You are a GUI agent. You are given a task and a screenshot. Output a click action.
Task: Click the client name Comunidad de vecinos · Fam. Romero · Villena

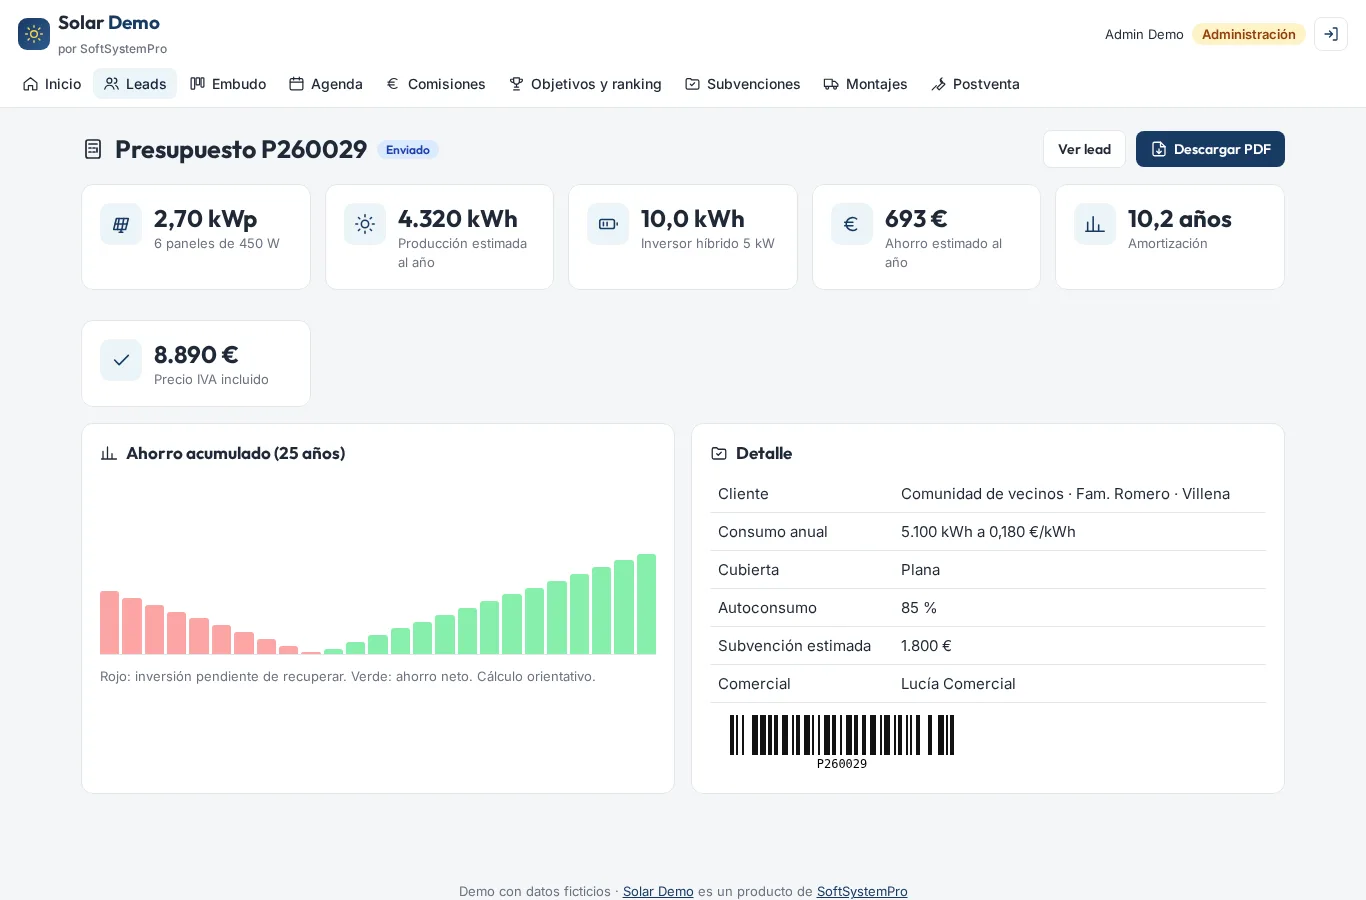pyautogui.click(x=1065, y=494)
